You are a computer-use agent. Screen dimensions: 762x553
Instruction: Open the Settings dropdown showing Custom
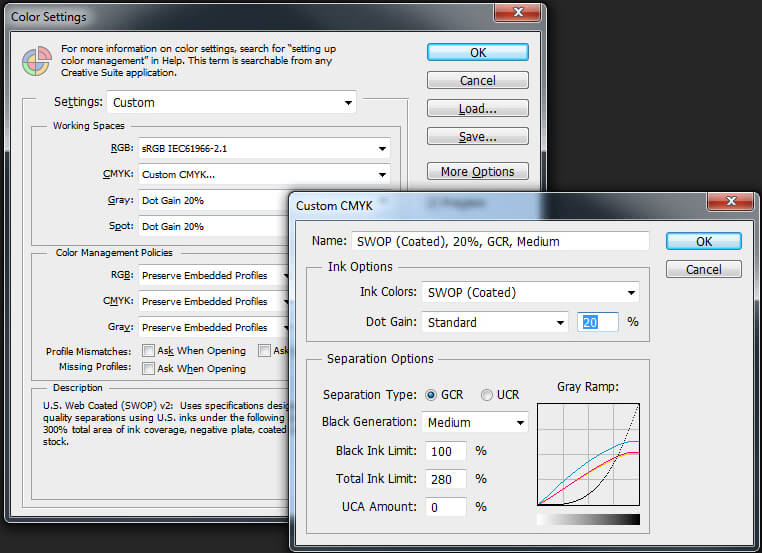[x=231, y=102]
